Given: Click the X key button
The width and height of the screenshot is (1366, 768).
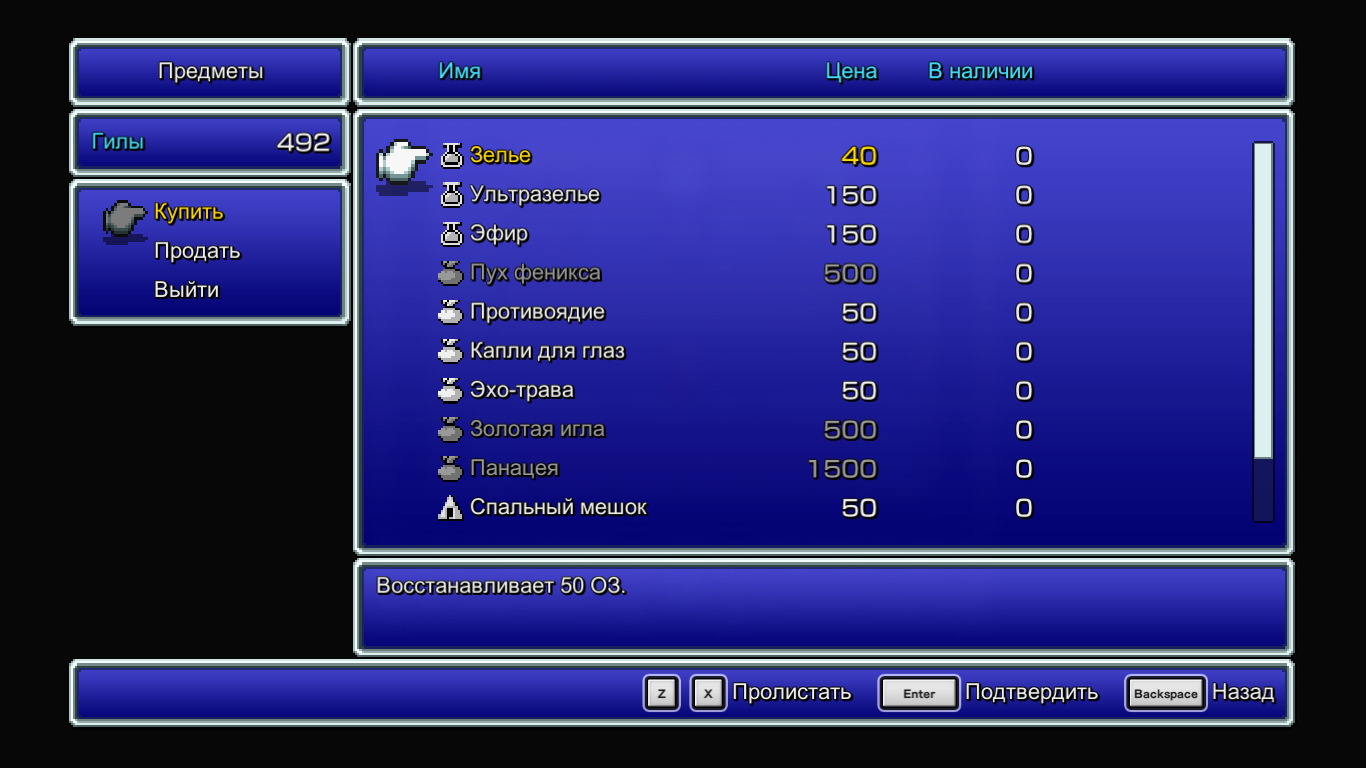Looking at the screenshot, I should coord(708,693).
